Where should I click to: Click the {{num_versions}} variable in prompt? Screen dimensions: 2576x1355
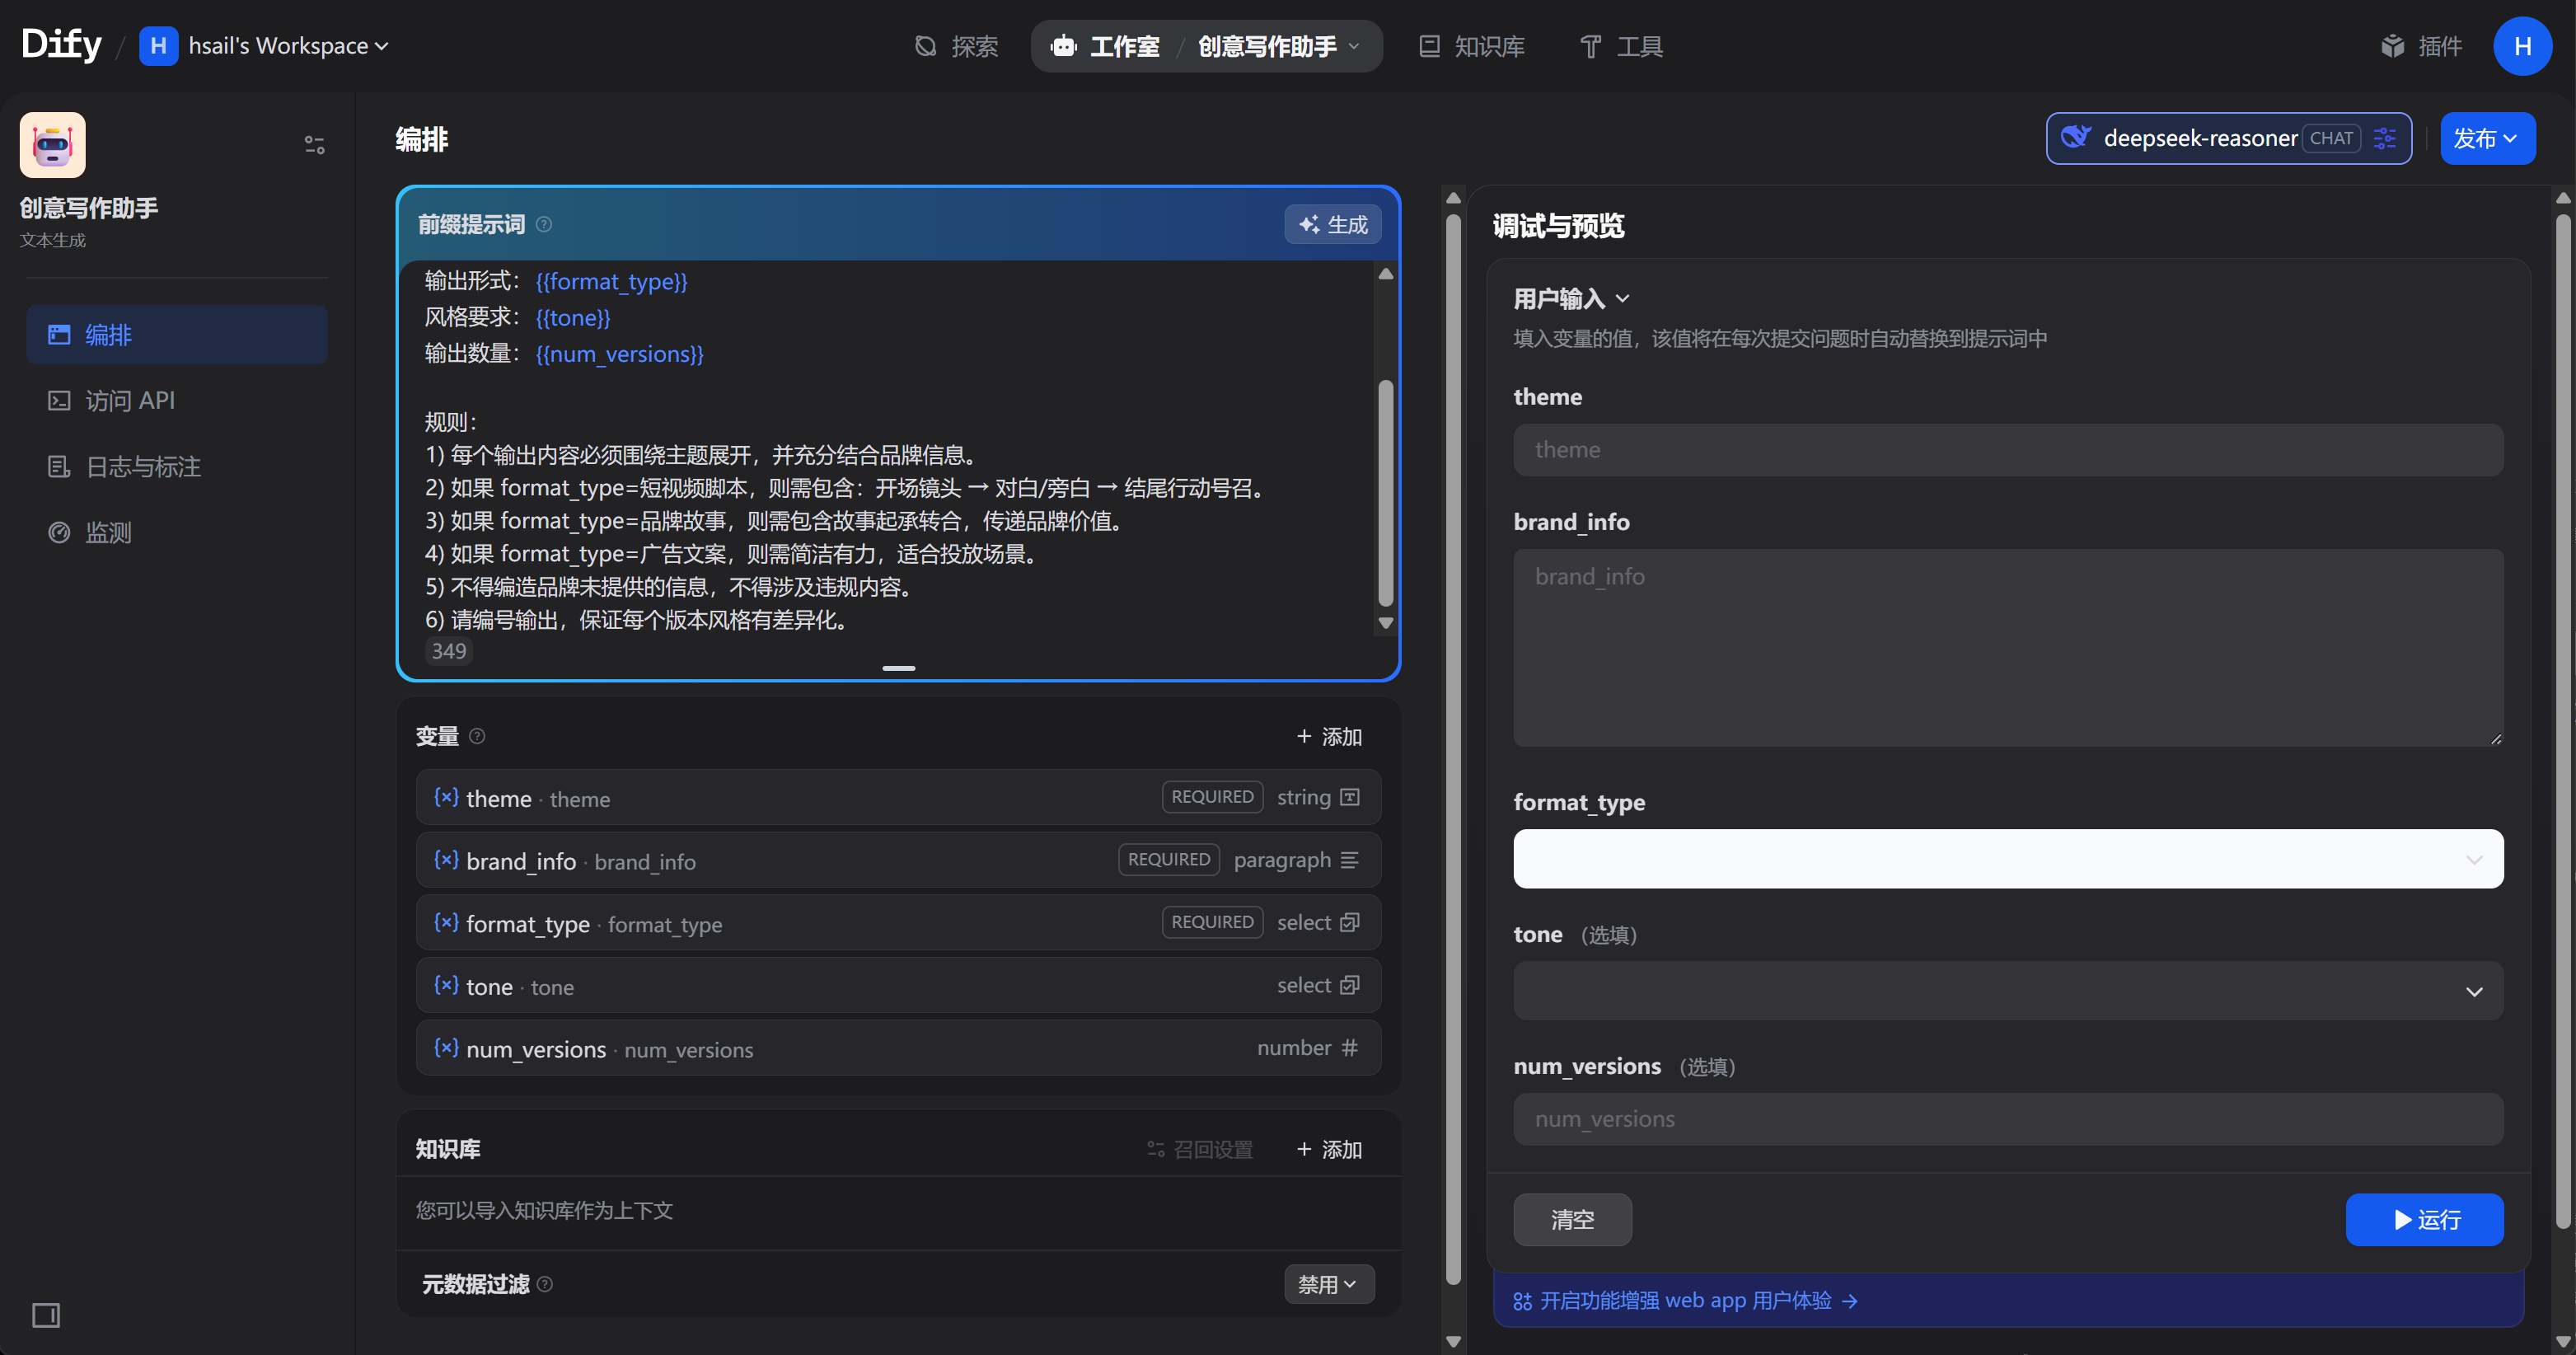619,354
